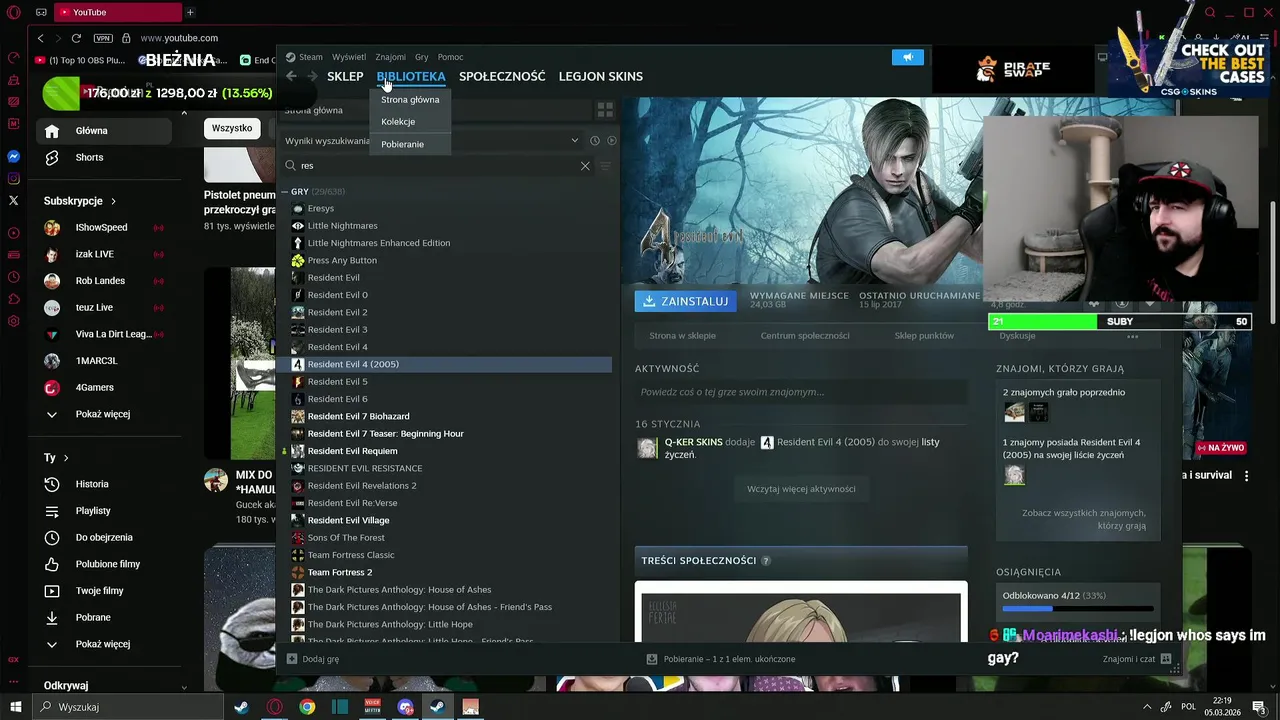Open Strona w sklepie link
The width and height of the screenshot is (1280, 720).
682,336
